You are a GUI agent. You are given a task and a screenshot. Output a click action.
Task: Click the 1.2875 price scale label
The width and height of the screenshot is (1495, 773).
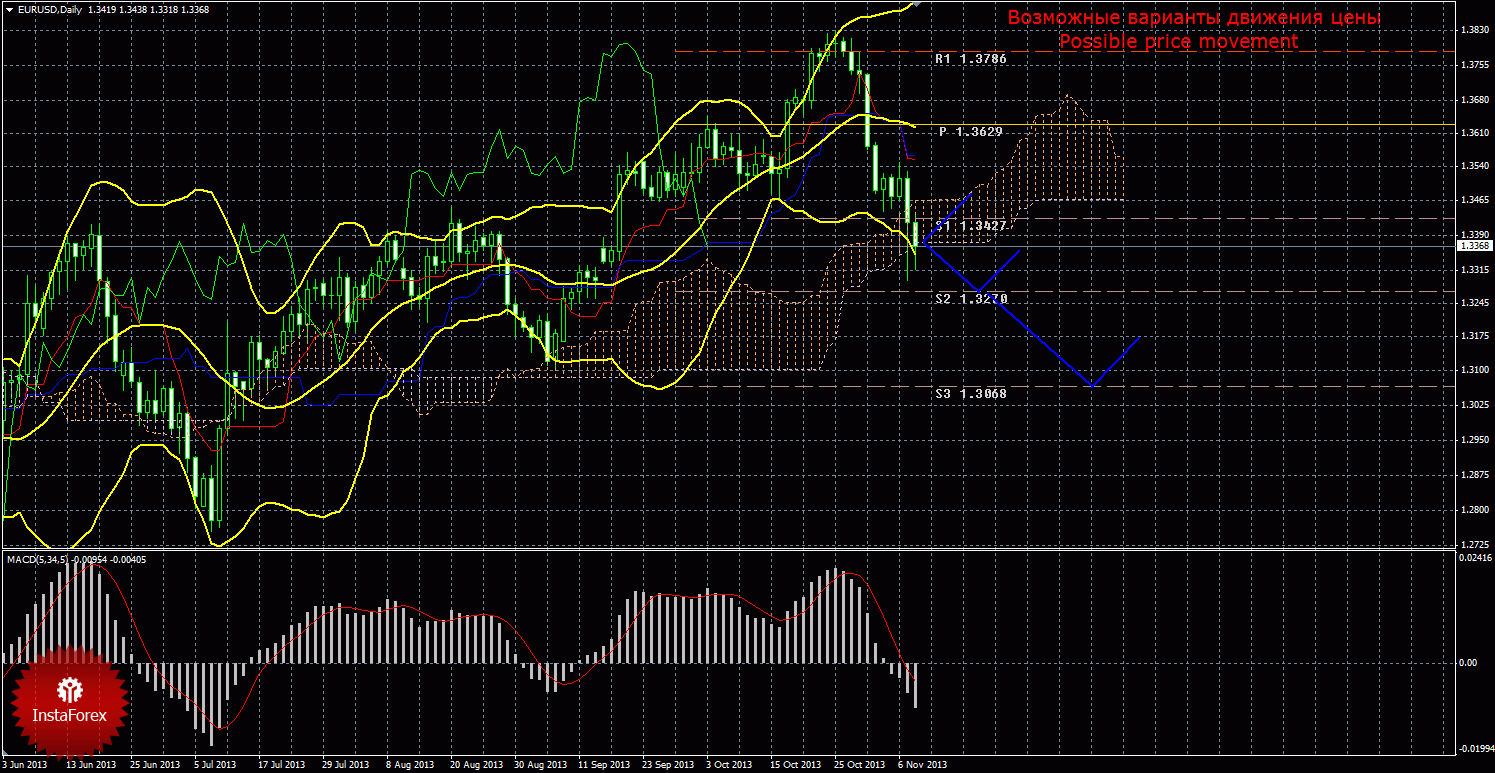click(1475, 475)
